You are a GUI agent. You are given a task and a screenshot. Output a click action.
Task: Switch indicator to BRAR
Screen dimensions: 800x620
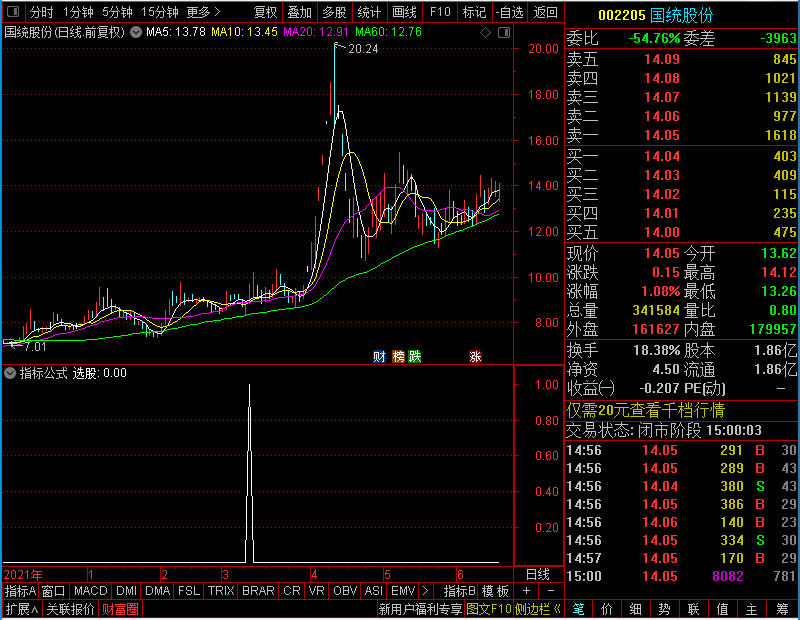(258, 591)
